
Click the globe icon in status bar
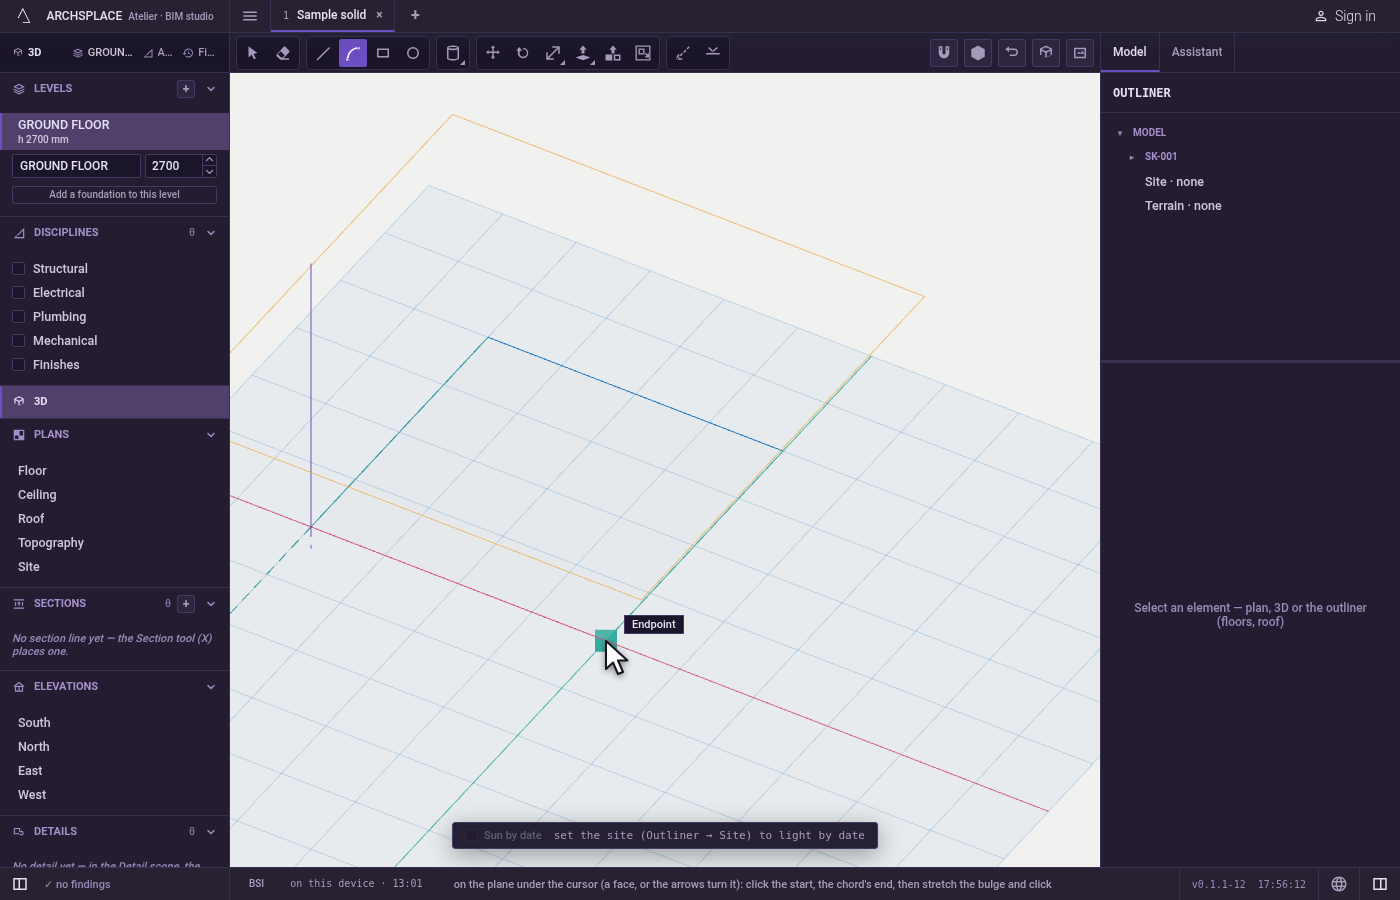tap(1339, 884)
